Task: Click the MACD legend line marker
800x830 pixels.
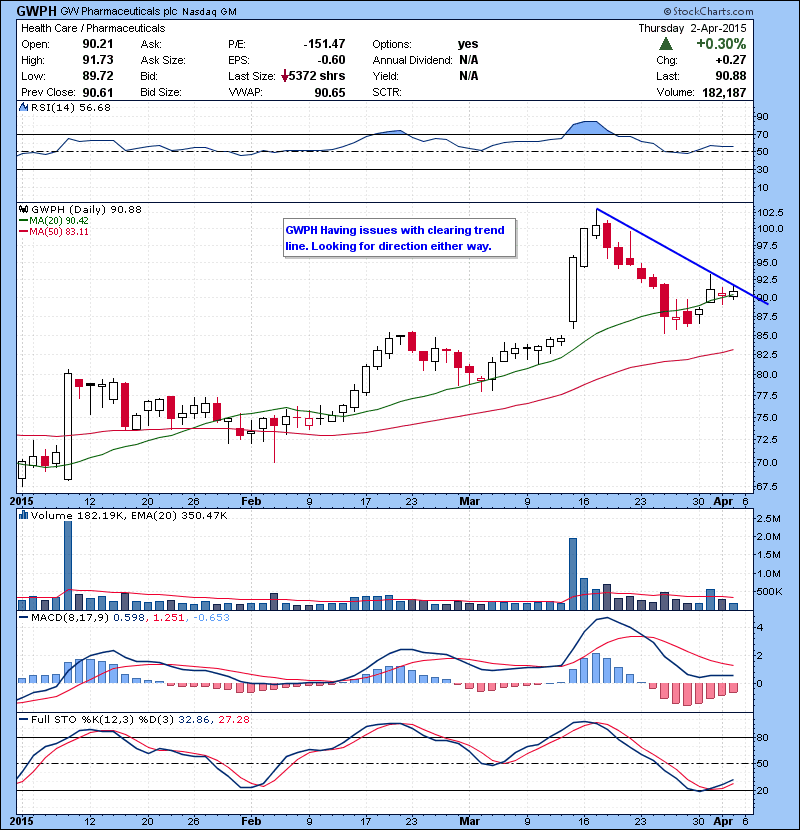Action: pyautogui.click(x=24, y=617)
